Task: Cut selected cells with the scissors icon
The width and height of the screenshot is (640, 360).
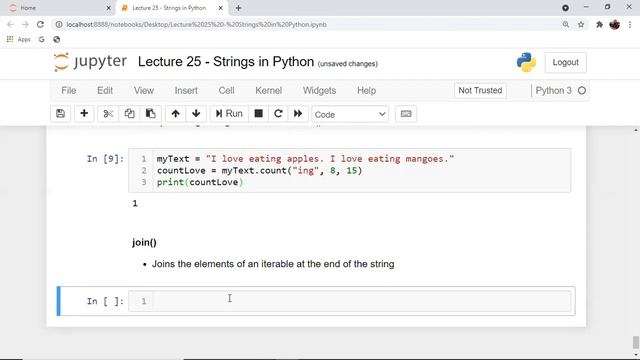Action: 108,114
